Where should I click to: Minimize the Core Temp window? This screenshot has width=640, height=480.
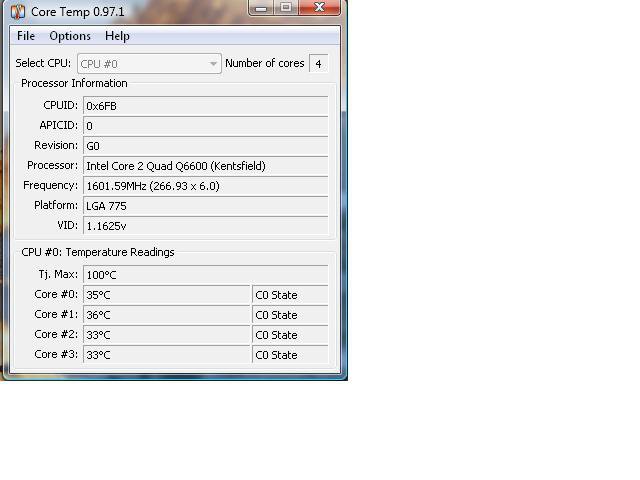tap(261, 7)
